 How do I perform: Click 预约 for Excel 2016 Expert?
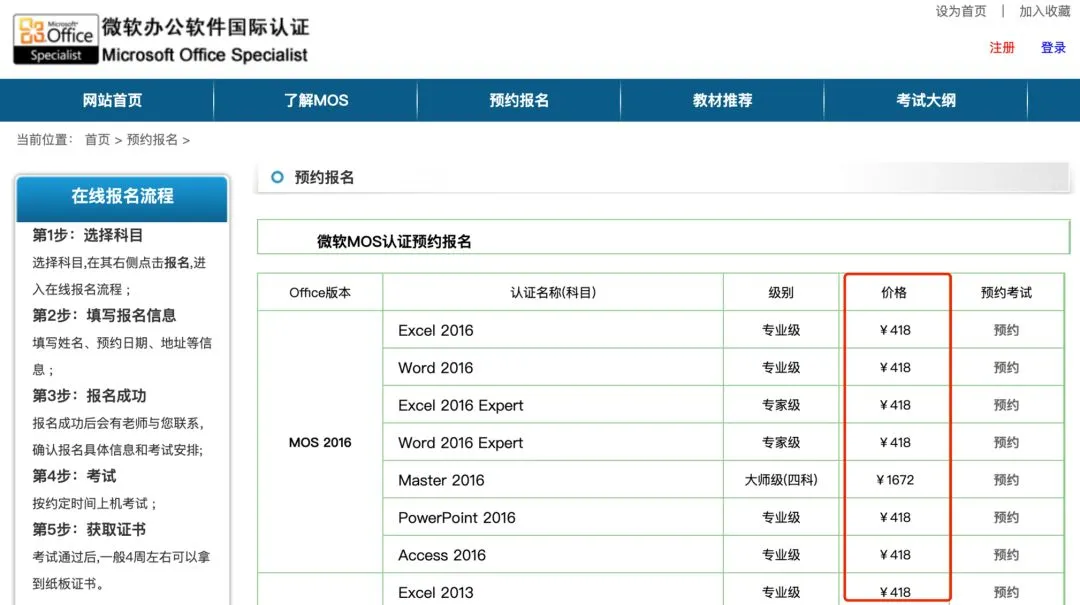click(x=1006, y=405)
